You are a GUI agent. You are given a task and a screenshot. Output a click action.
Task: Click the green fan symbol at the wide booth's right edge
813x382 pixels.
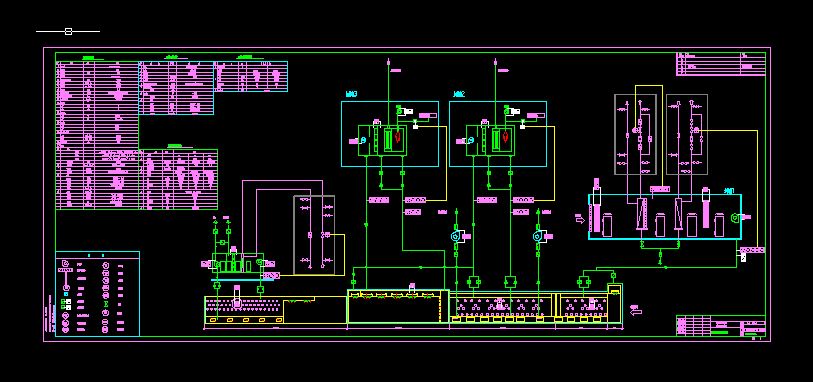pyautogui.click(x=734, y=218)
